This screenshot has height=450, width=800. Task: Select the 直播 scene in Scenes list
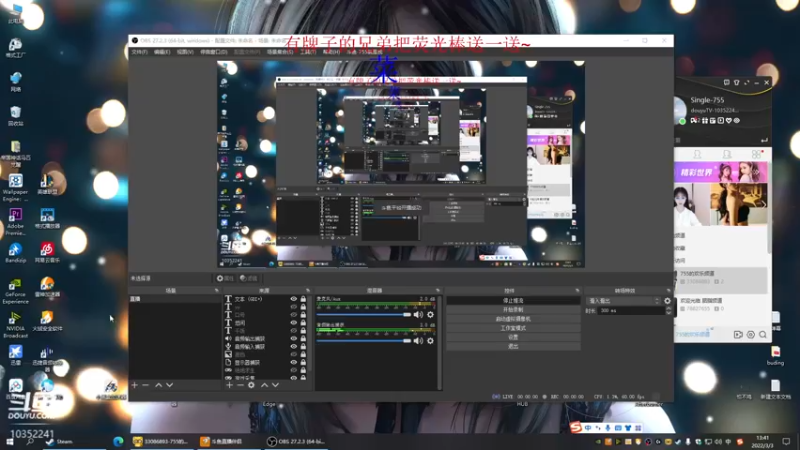click(175, 299)
